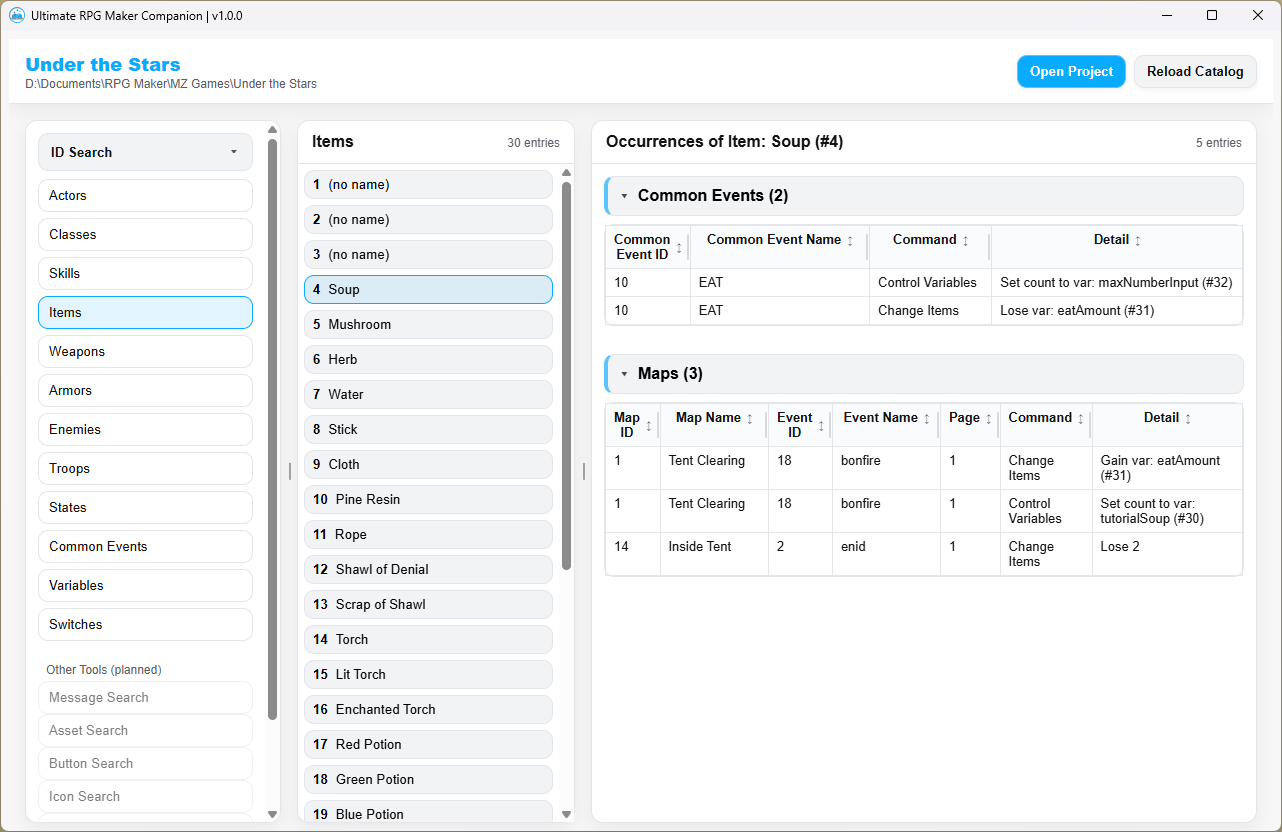Select the Mushroom item entry
This screenshot has height=832, width=1282.
point(428,324)
